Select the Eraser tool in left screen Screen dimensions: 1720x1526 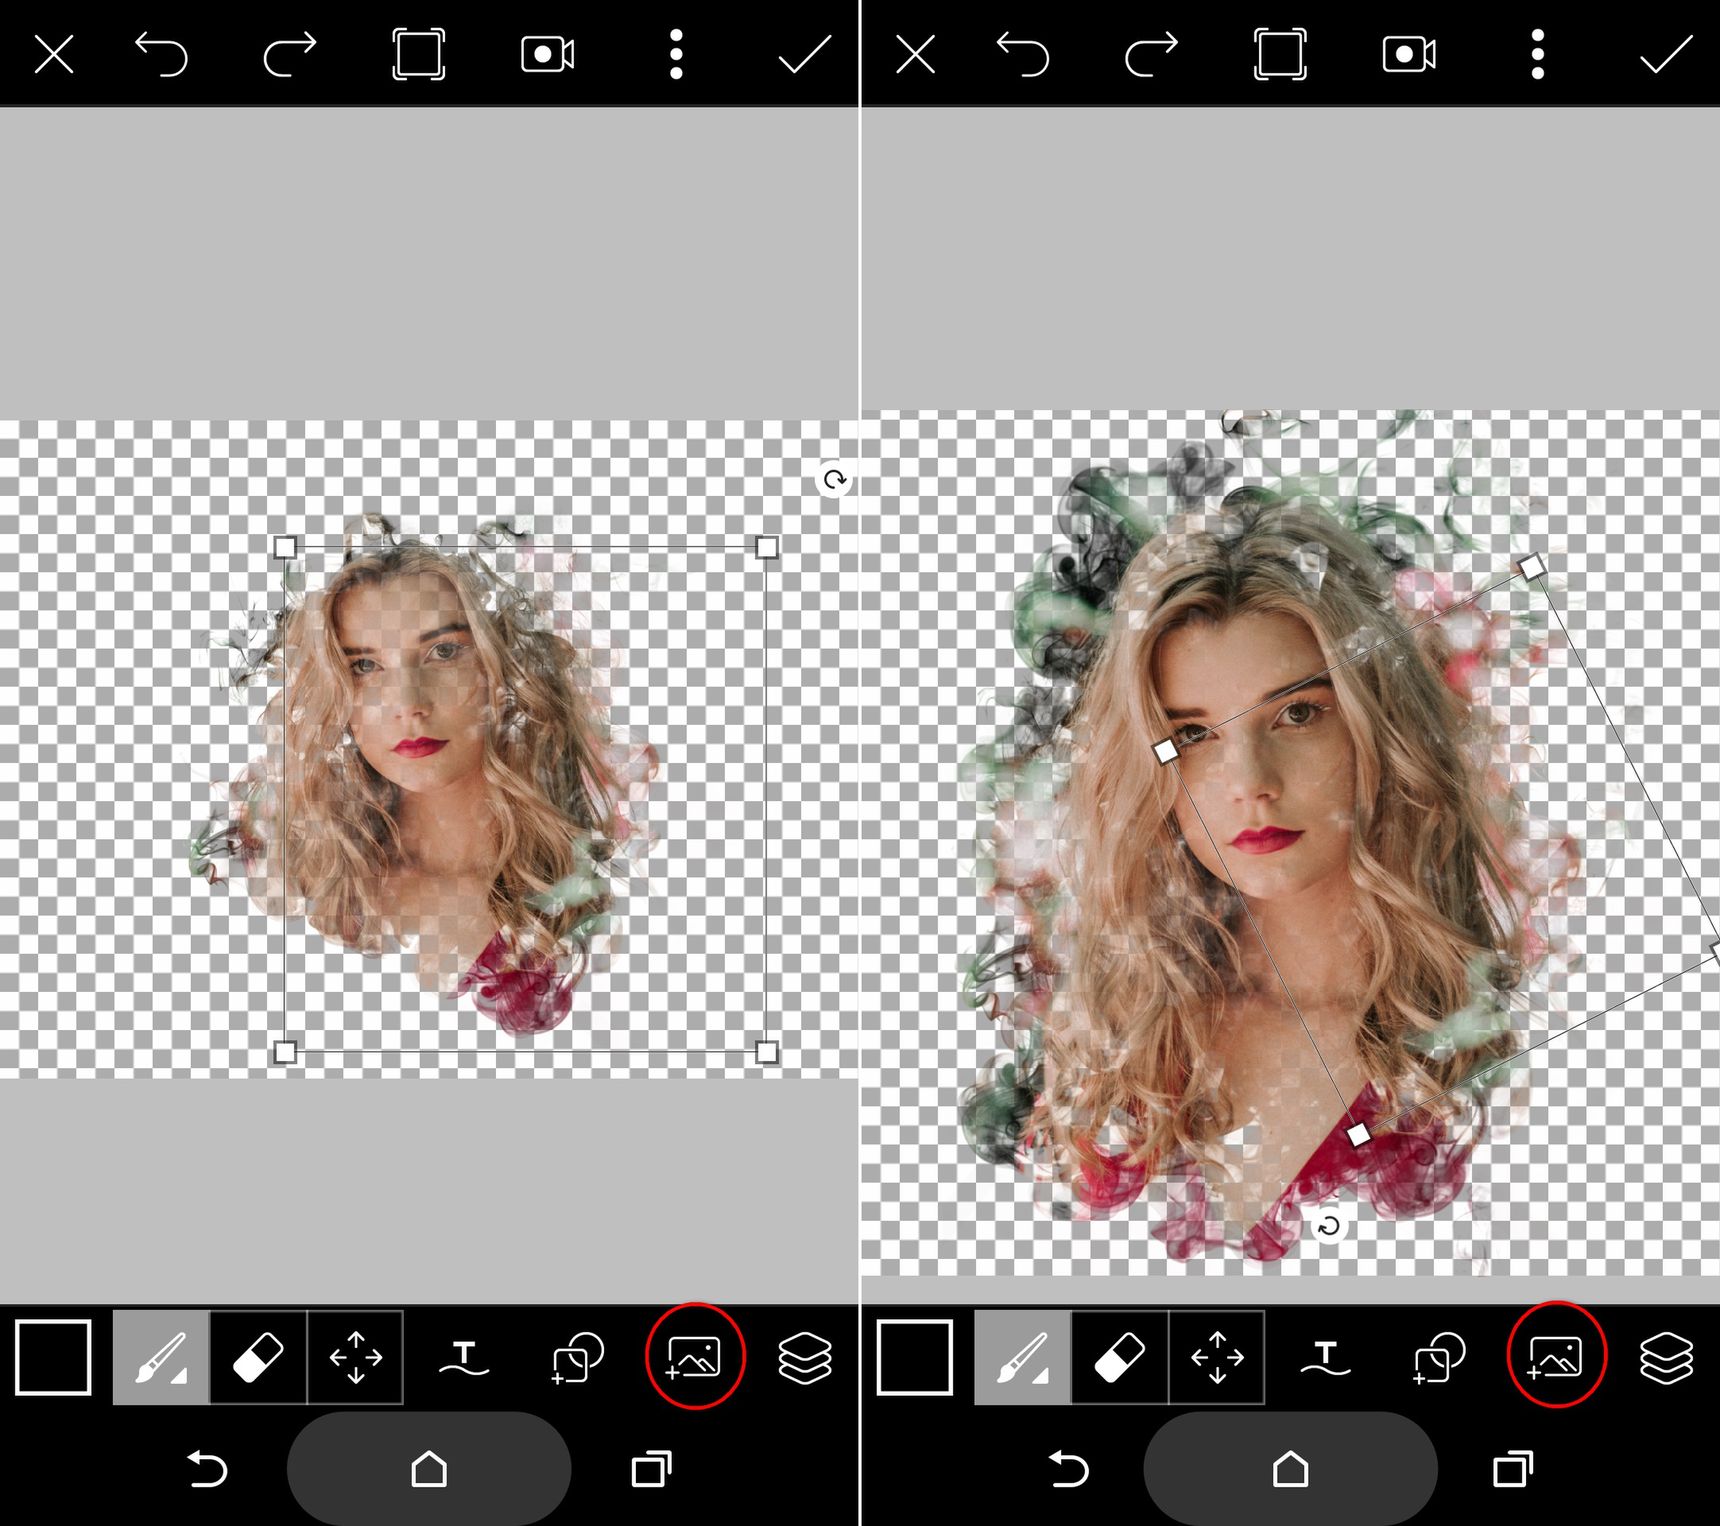tap(258, 1357)
